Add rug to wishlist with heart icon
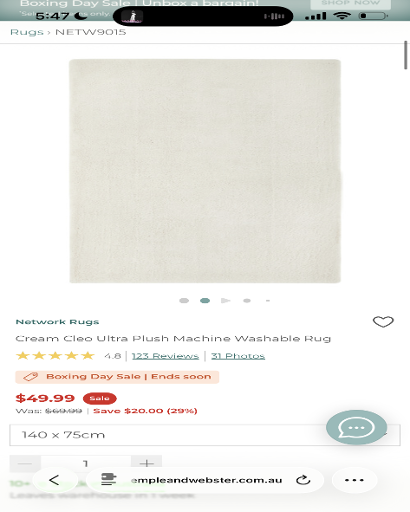The width and height of the screenshot is (410, 512). click(x=383, y=322)
